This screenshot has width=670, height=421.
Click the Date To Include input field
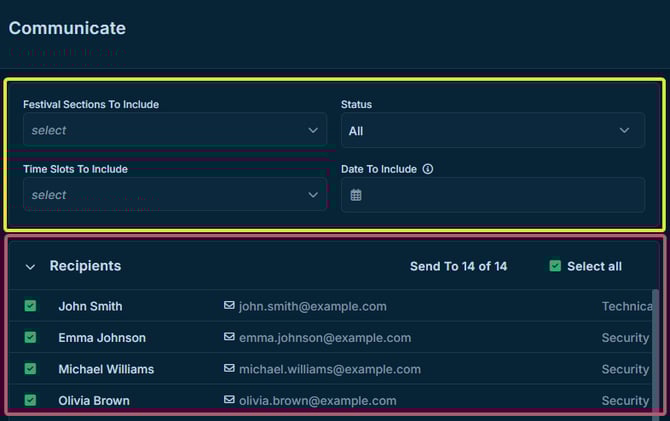pyautogui.click(x=500, y=195)
